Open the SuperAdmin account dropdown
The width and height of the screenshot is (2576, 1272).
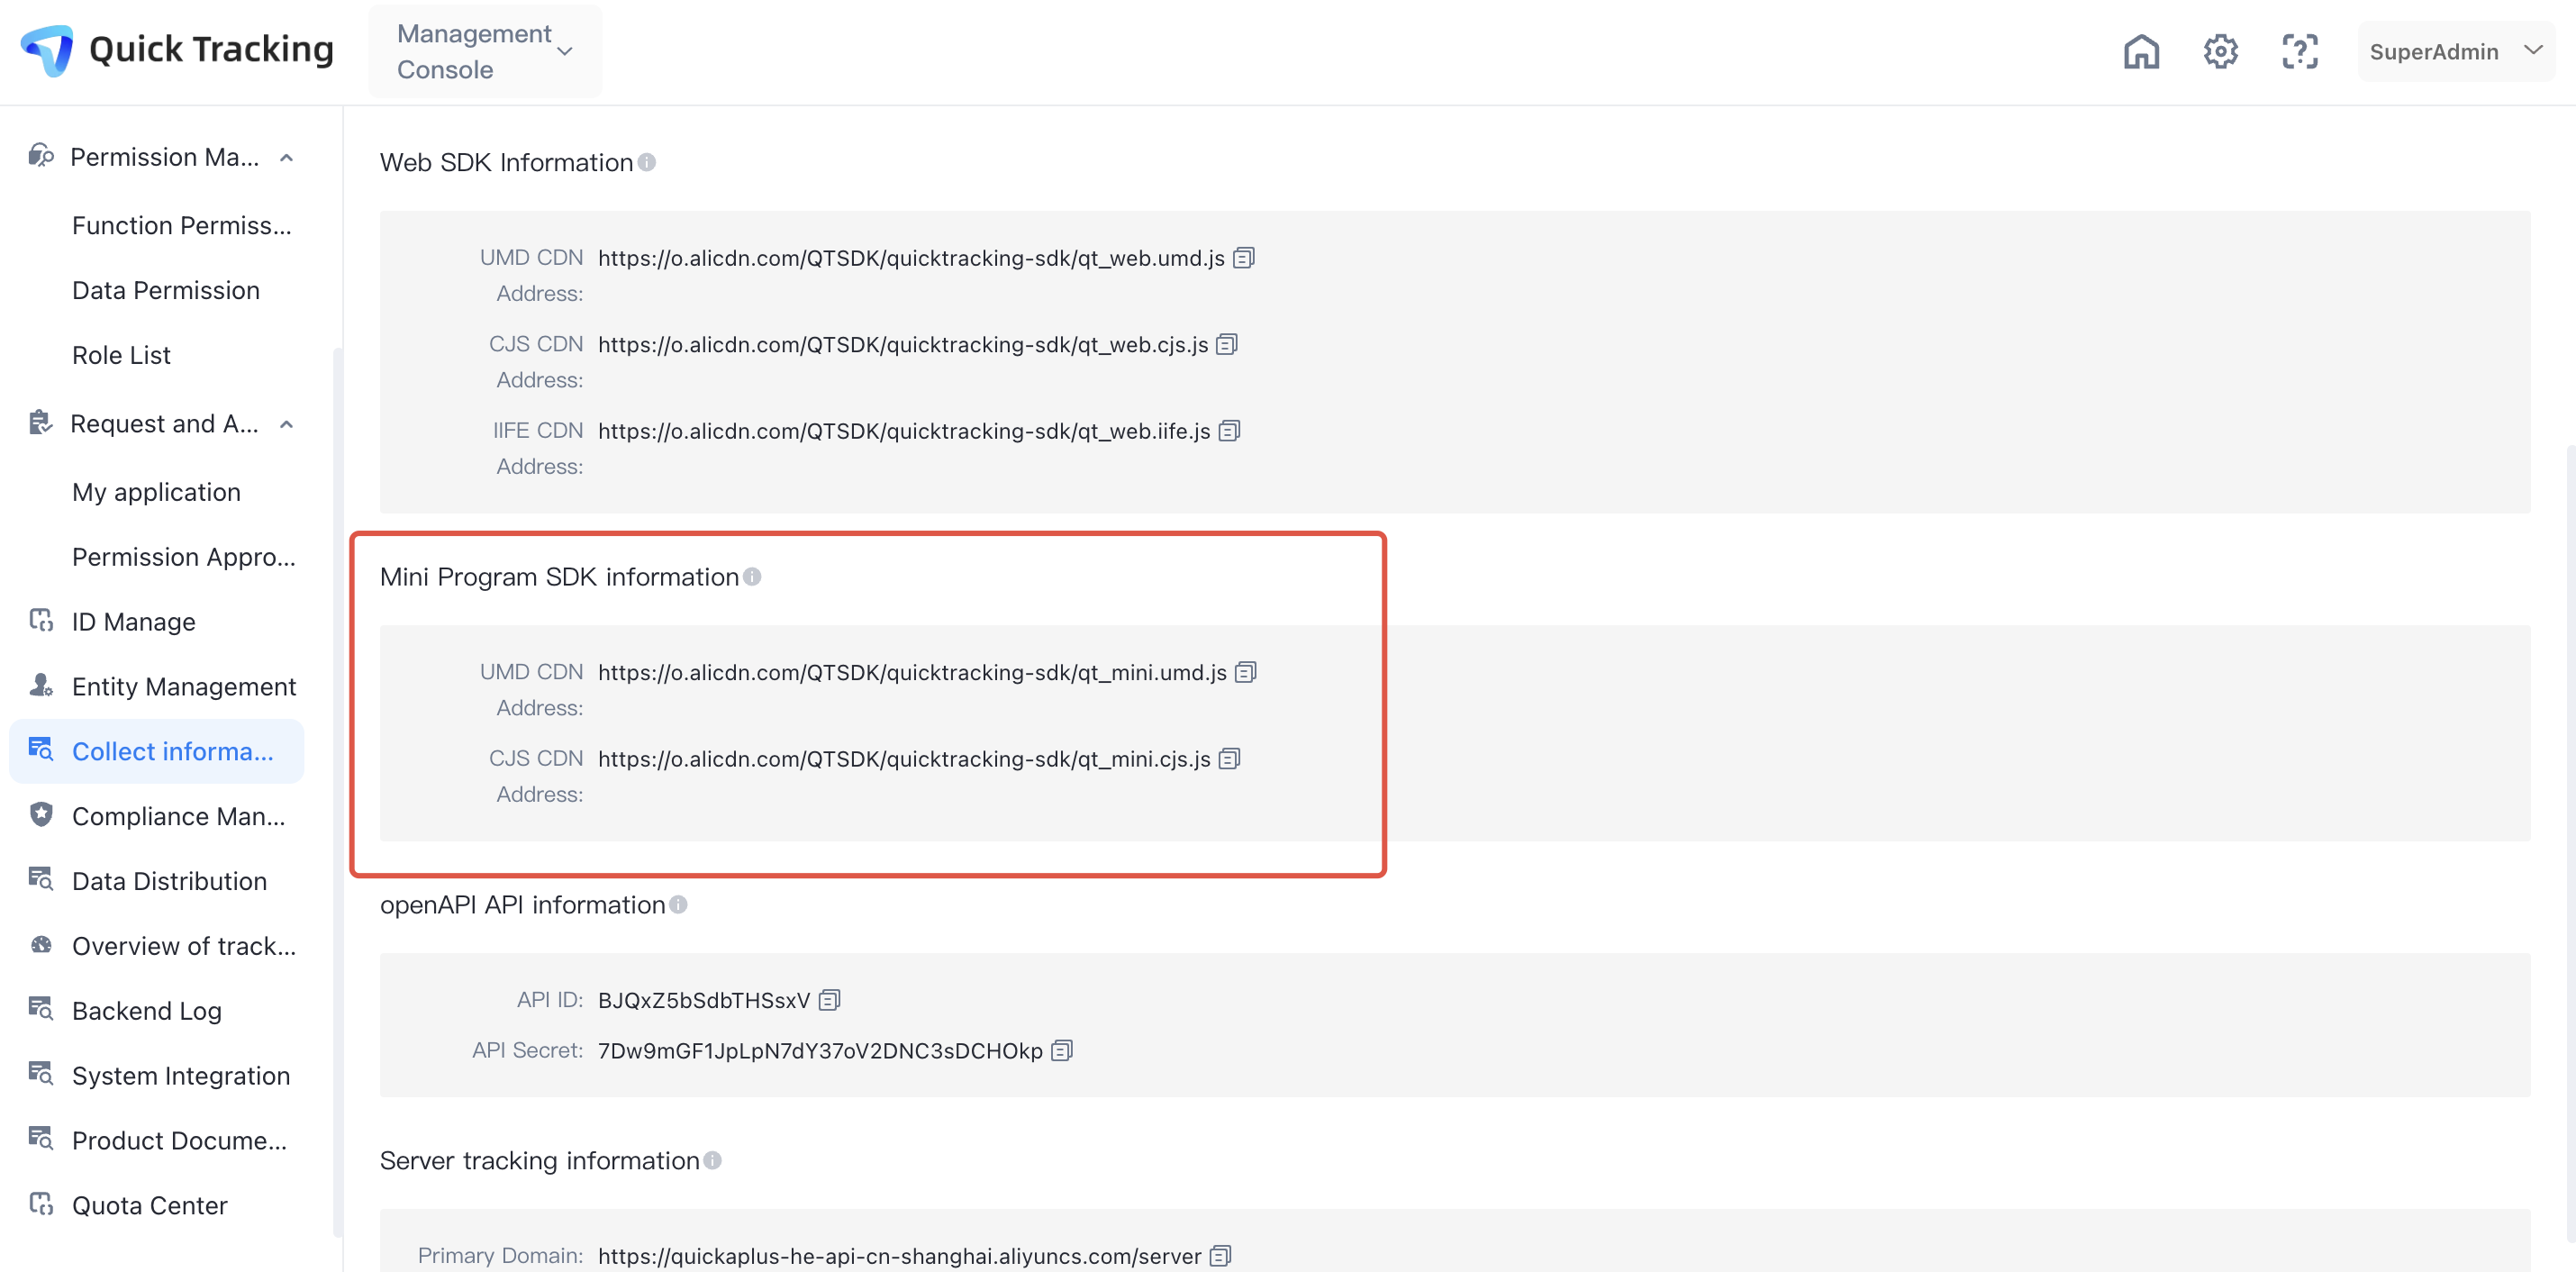[2456, 51]
